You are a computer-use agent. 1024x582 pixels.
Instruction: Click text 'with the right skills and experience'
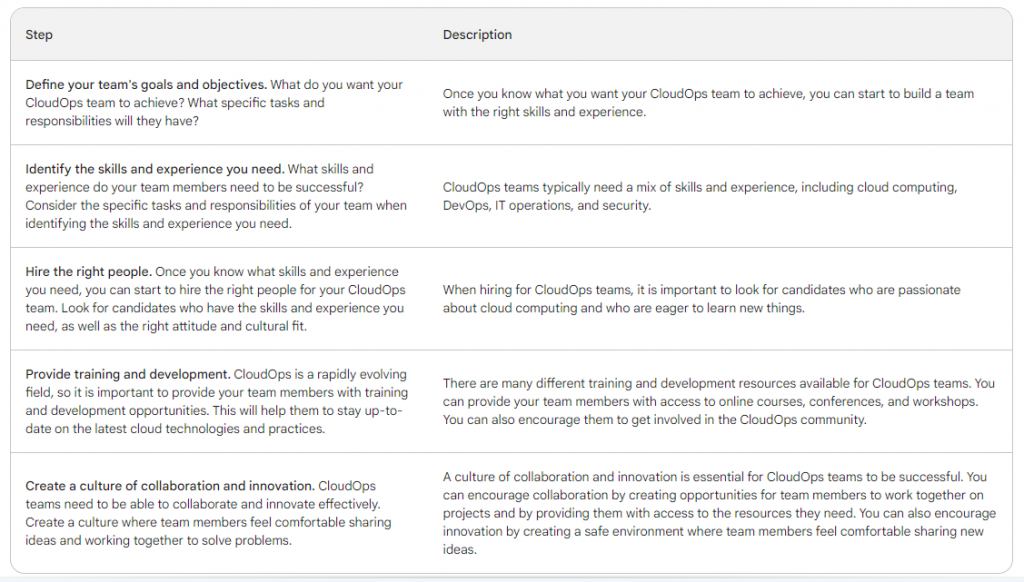pos(544,112)
